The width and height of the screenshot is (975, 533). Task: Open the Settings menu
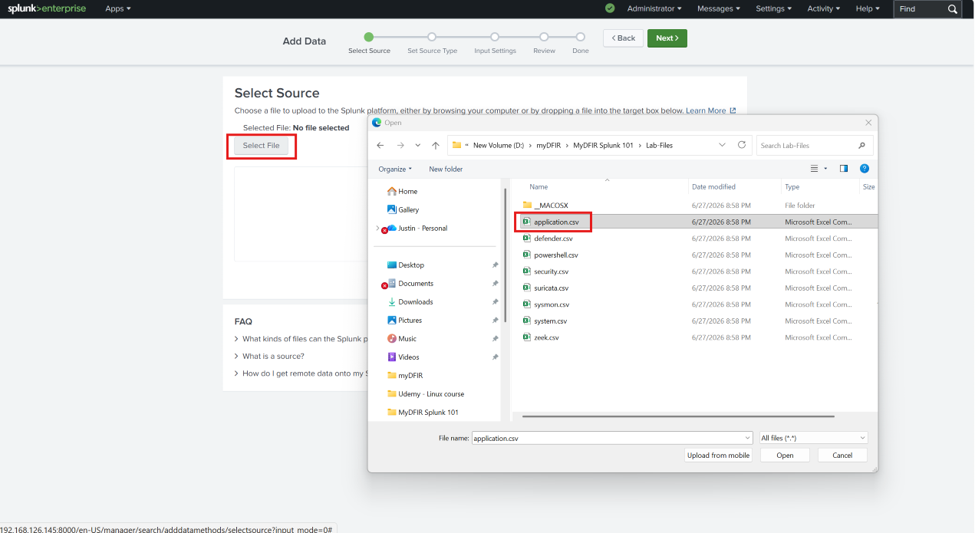[x=774, y=9]
